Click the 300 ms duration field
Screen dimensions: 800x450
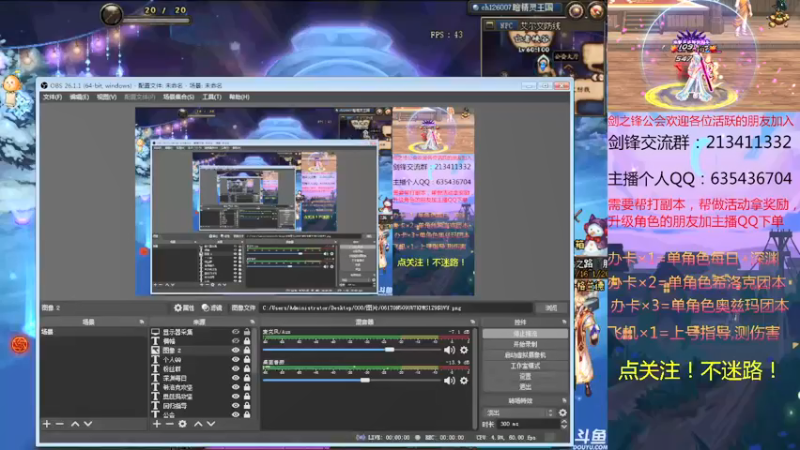point(528,424)
